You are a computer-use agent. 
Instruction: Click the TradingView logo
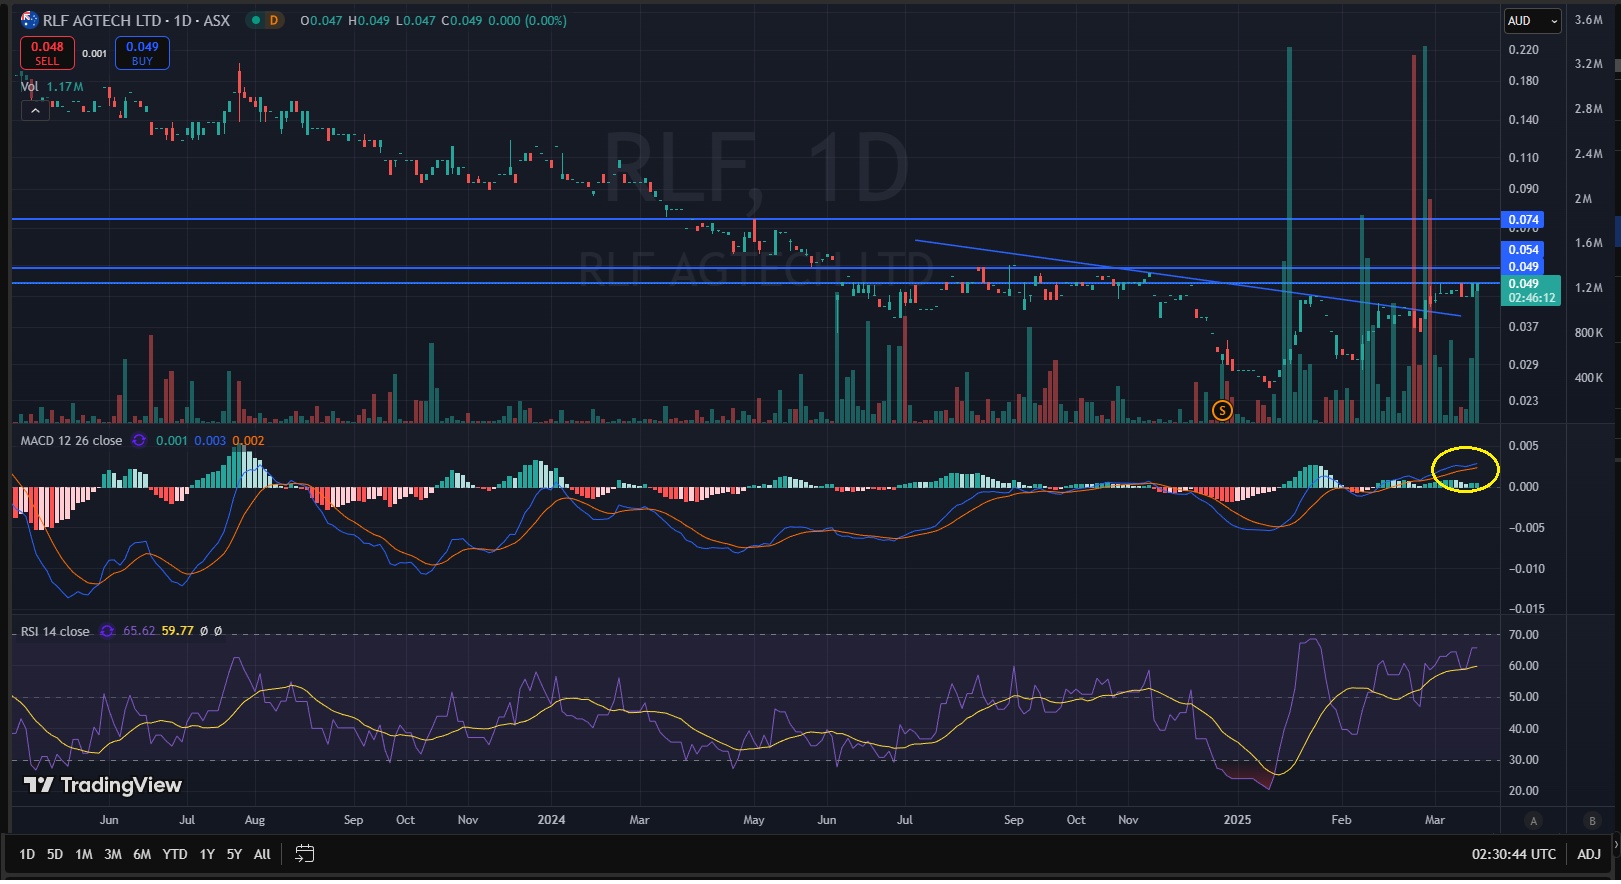point(103,785)
